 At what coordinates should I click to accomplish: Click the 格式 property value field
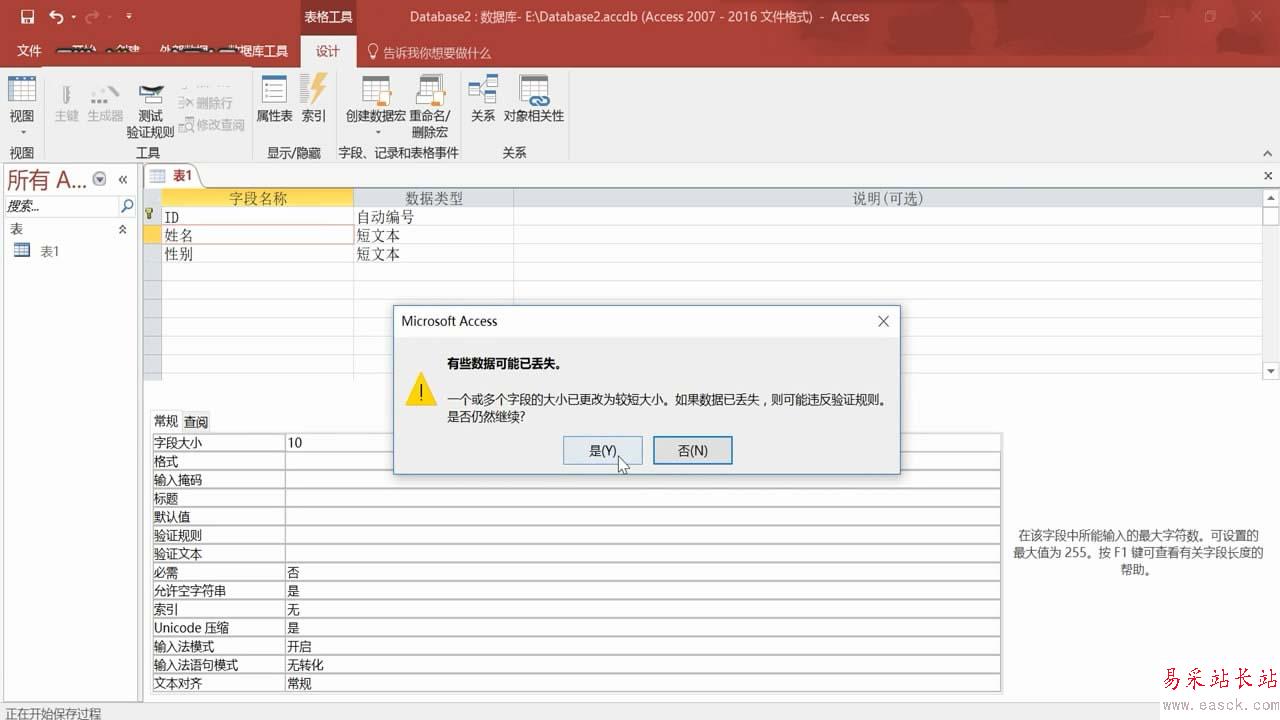click(x=643, y=461)
